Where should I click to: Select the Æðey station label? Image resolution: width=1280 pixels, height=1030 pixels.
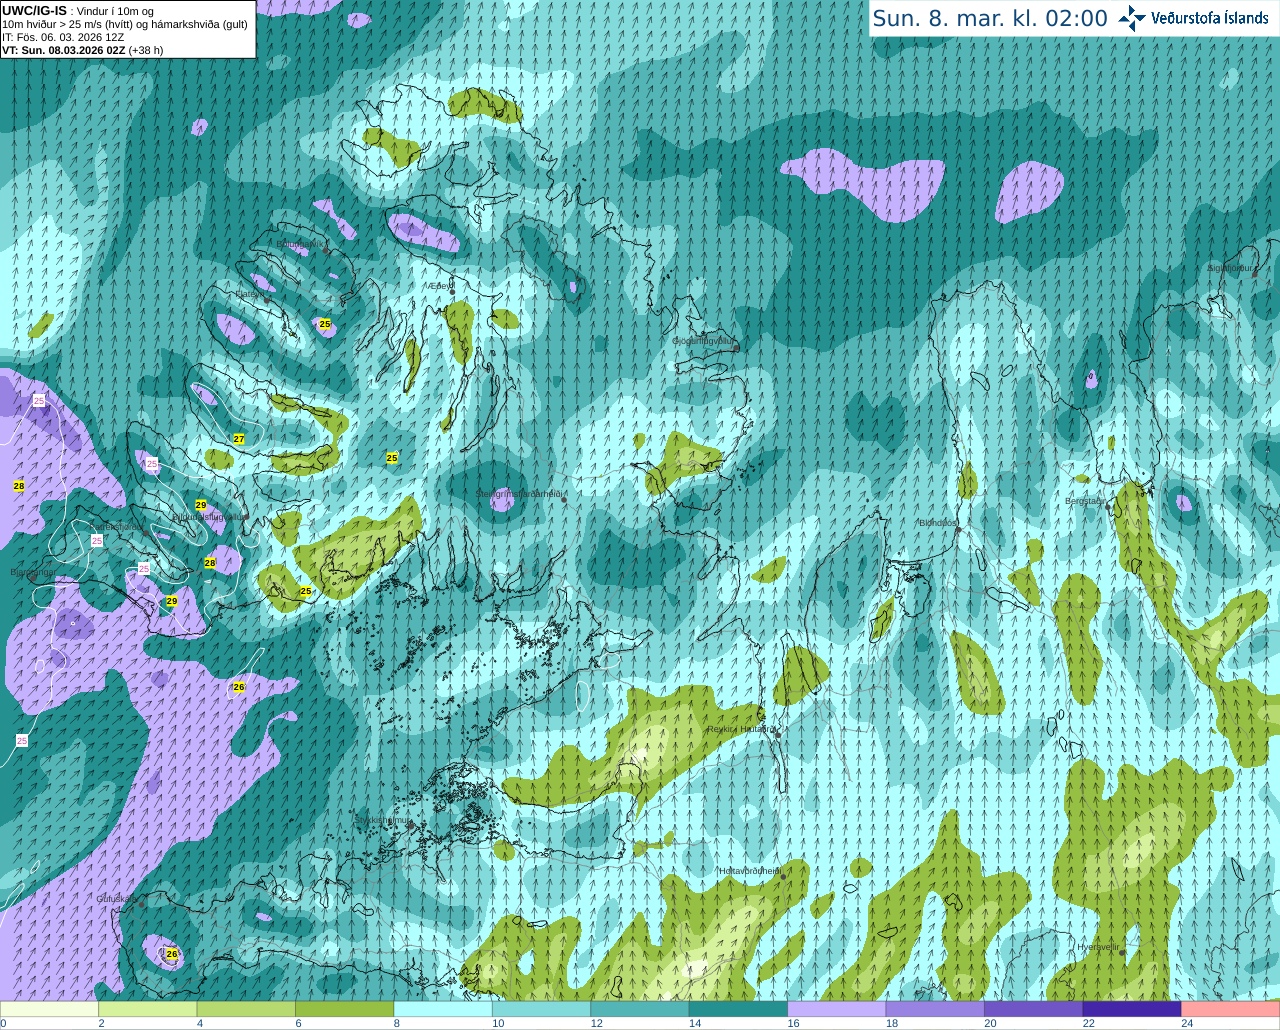[x=440, y=286]
